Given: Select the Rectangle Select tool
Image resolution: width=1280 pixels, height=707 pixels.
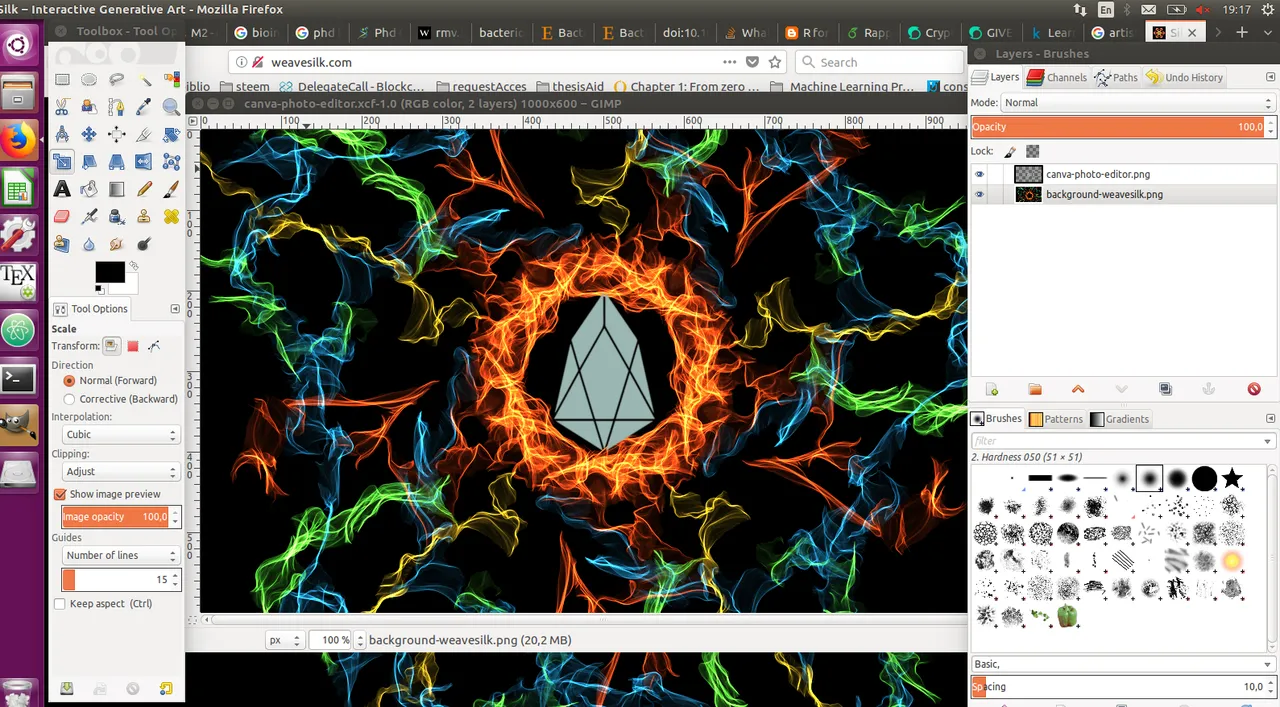Looking at the screenshot, I should pyautogui.click(x=62, y=79).
